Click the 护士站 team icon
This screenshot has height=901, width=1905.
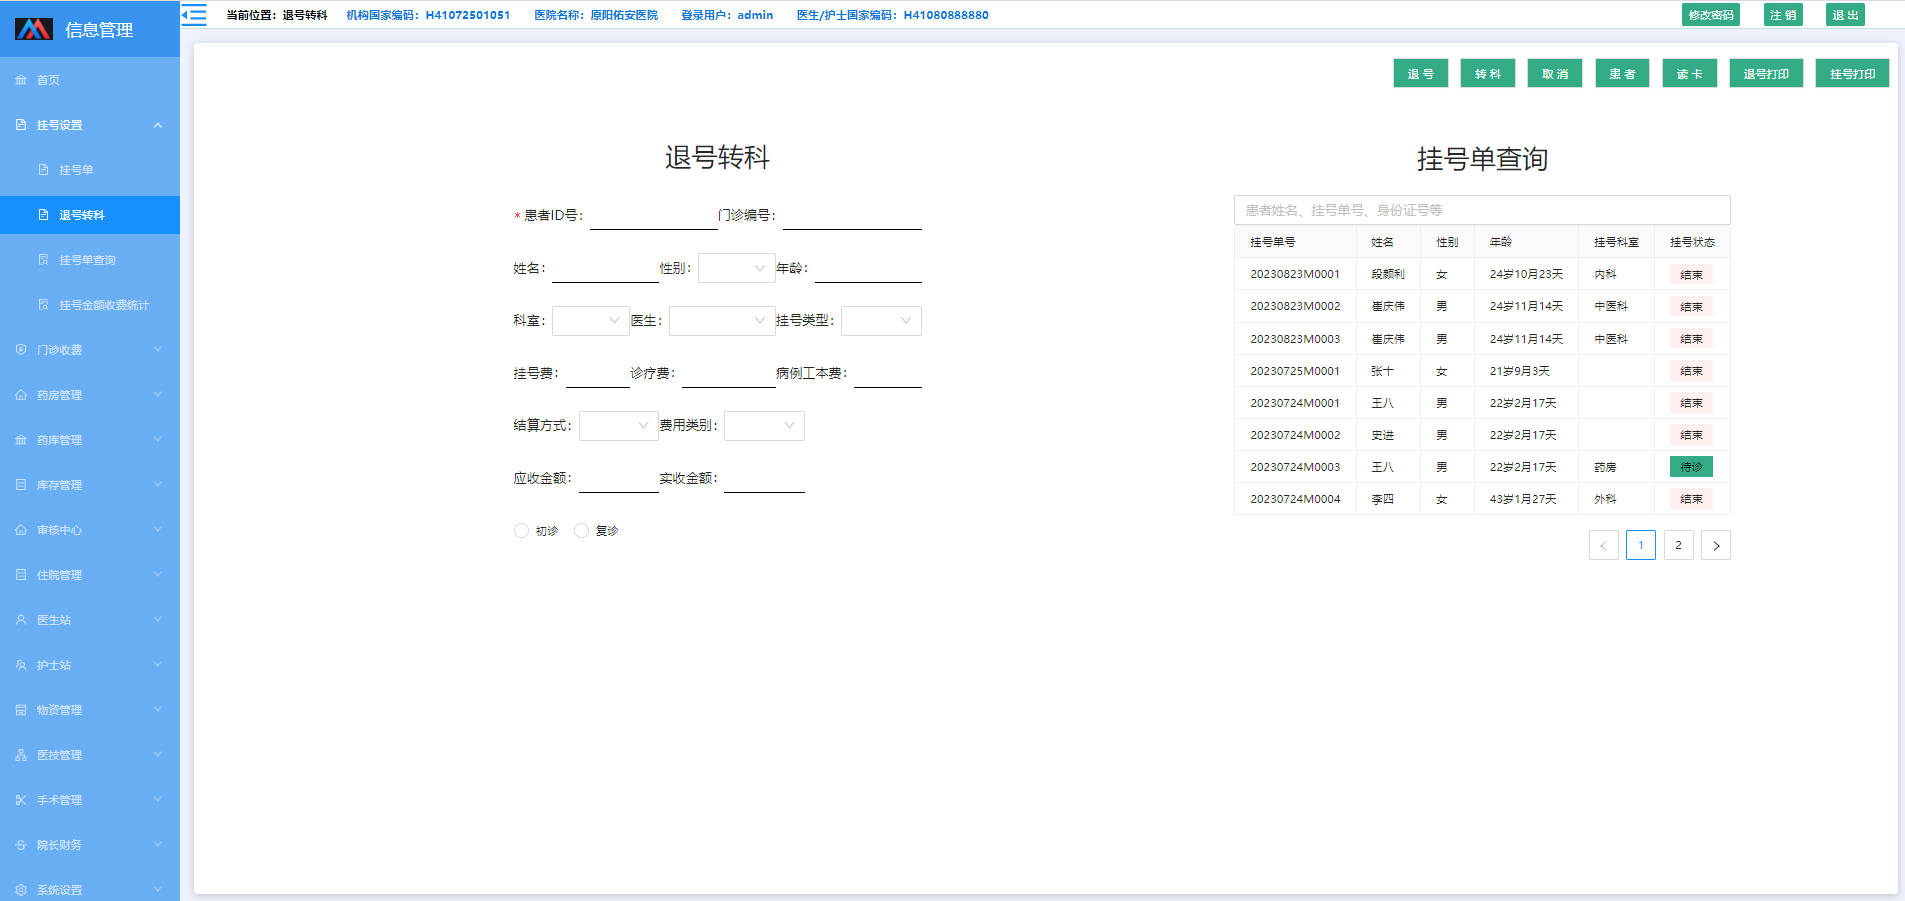click(x=21, y=665)
